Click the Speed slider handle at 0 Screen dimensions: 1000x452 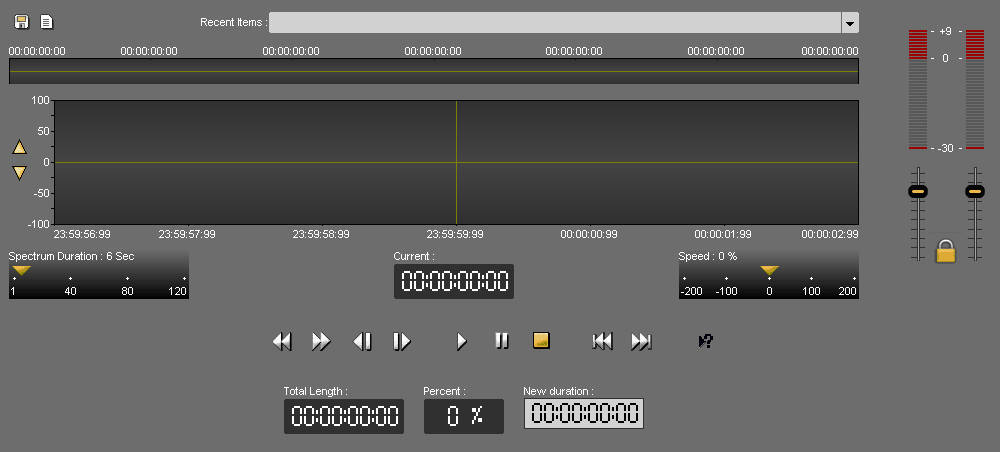point(769,270)
